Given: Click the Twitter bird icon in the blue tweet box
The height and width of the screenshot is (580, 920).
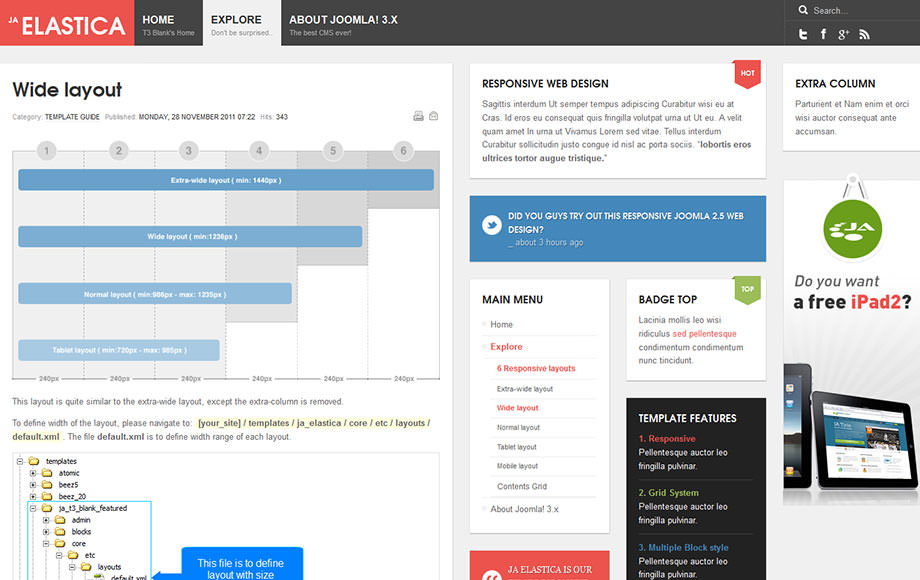Looking at the screenshot, I should pos(492,226).
